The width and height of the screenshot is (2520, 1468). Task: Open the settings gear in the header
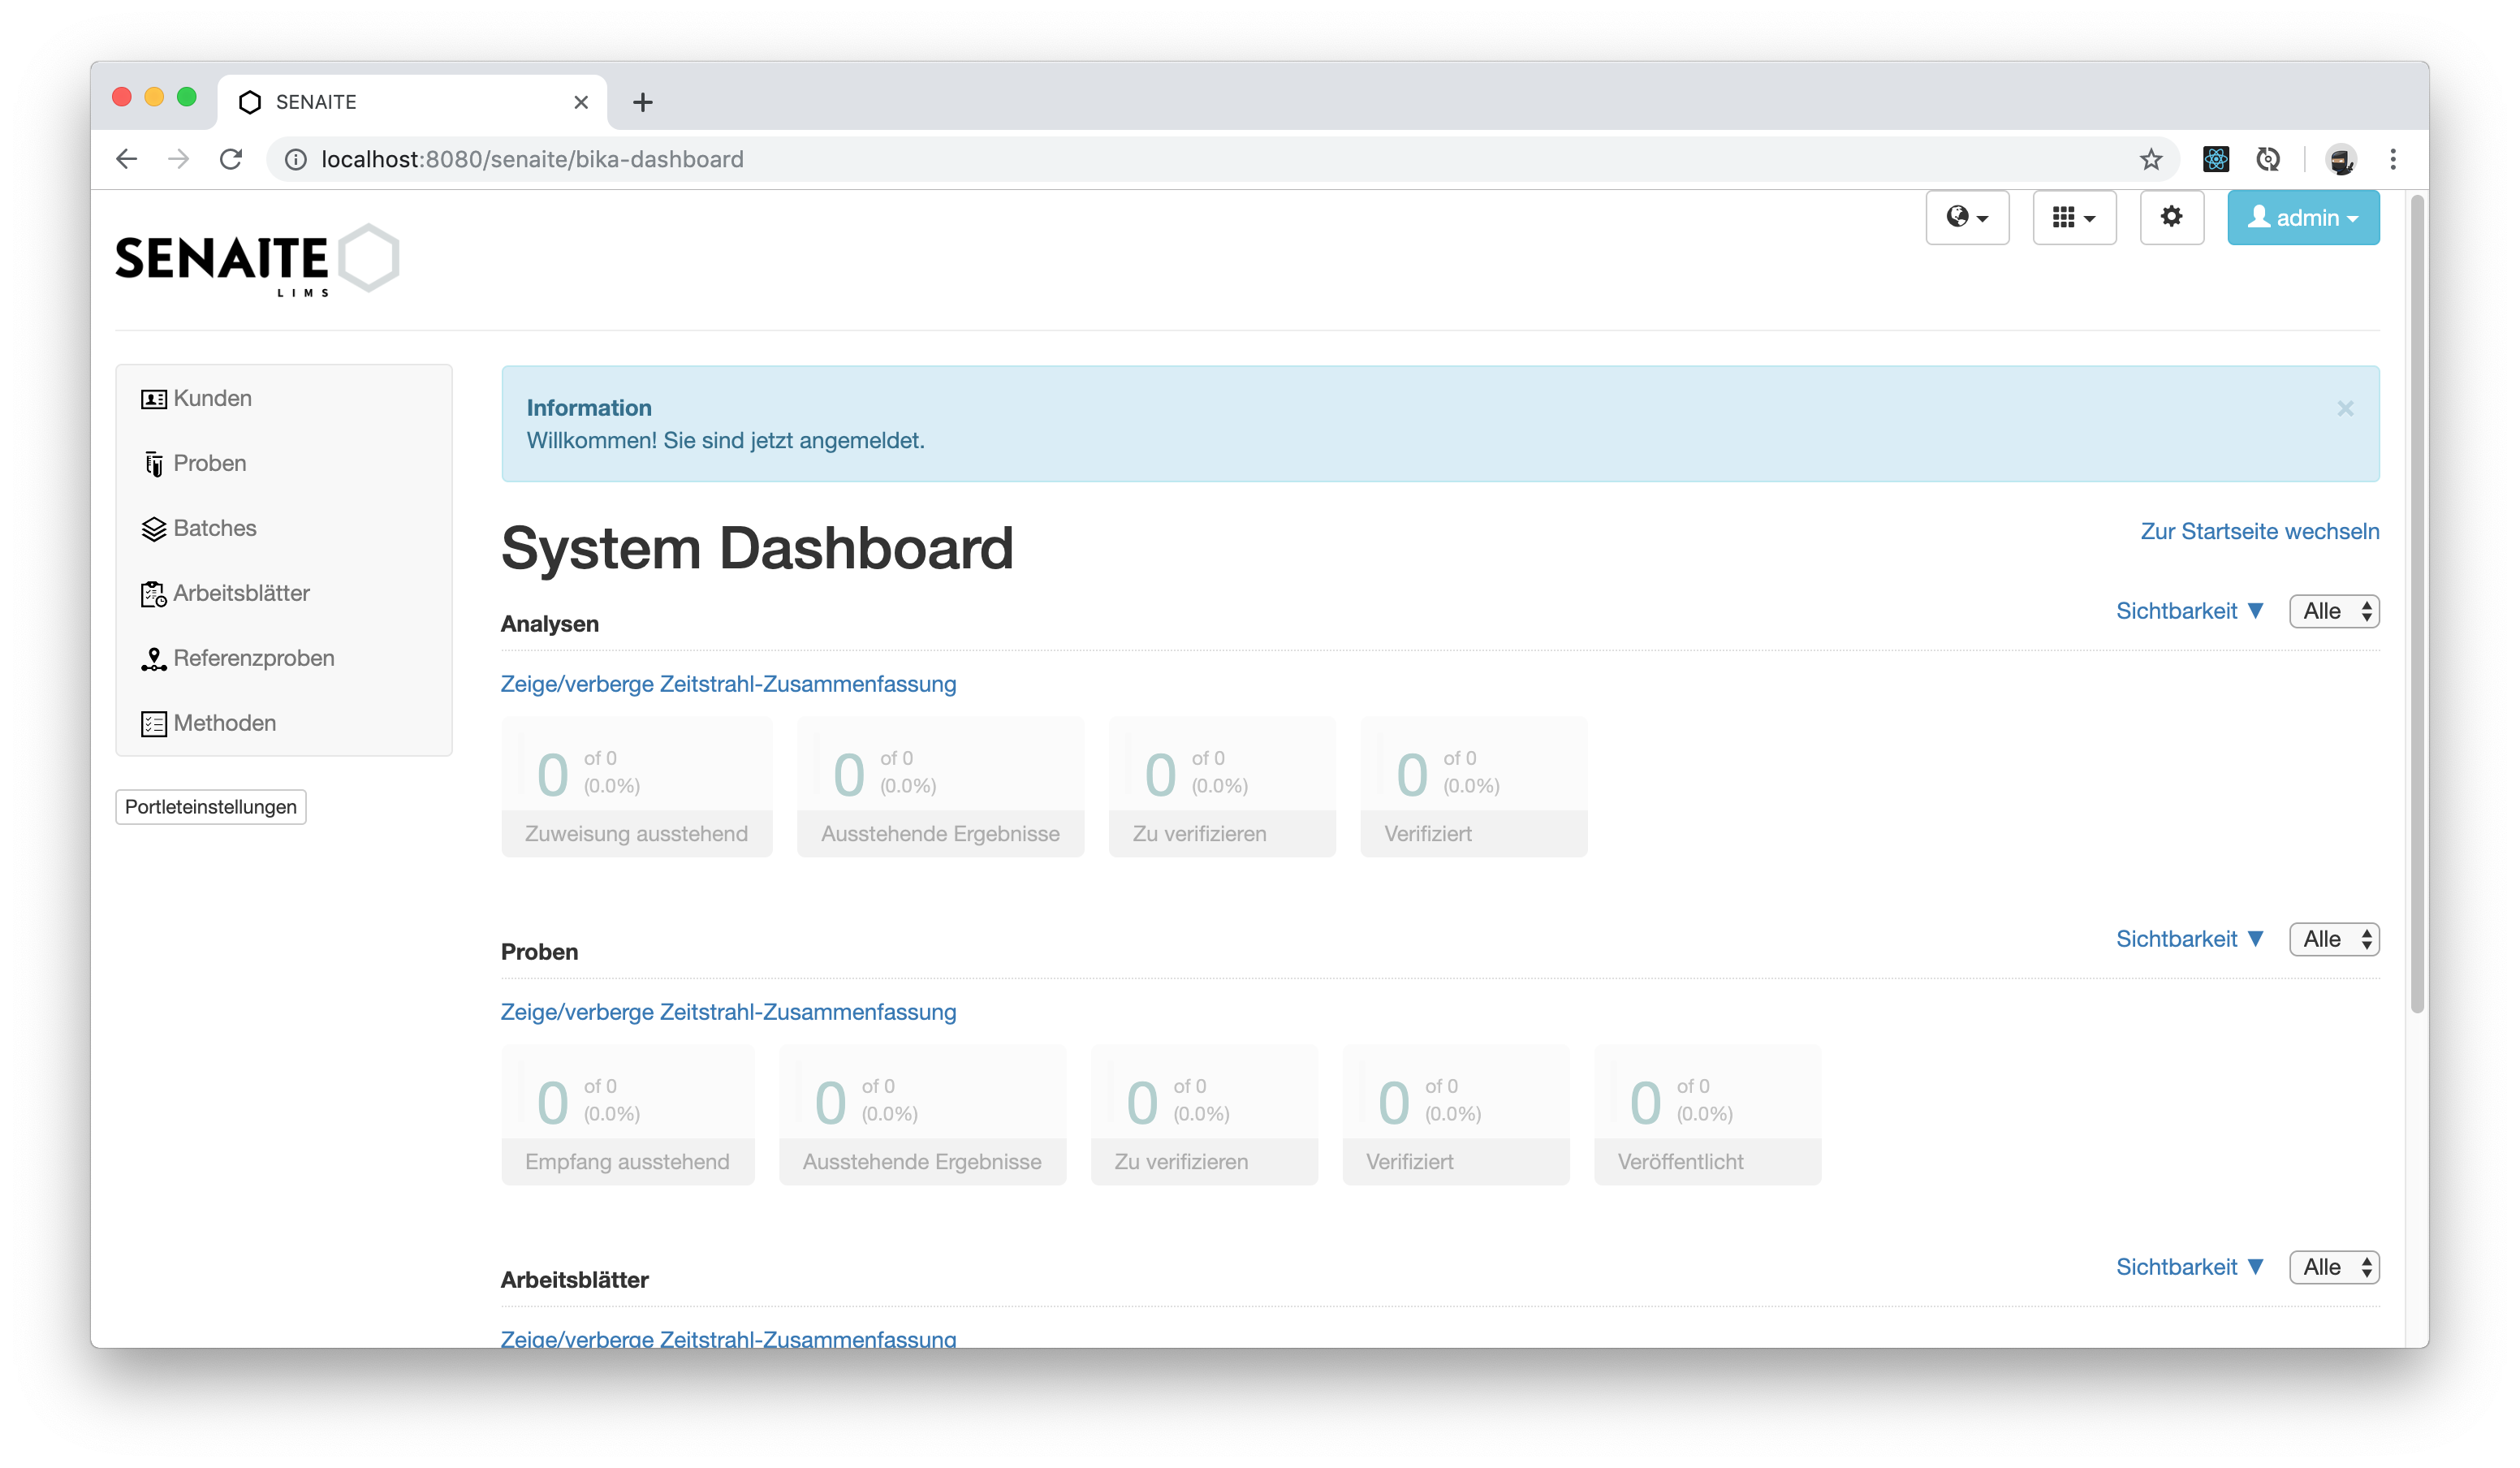click(x=2171, y=217)
